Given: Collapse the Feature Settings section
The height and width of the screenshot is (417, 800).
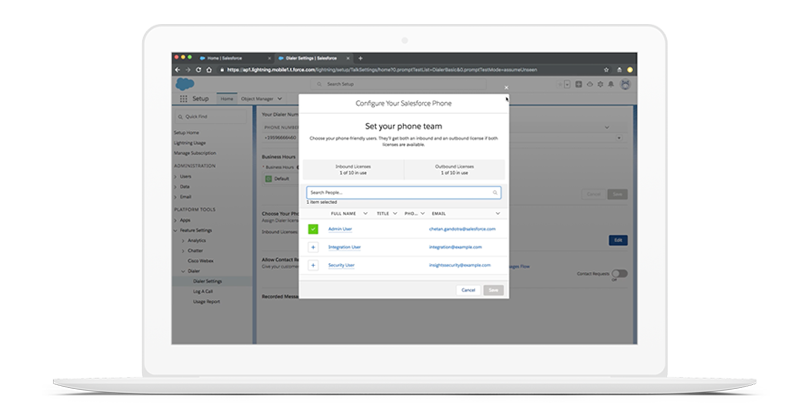Looking at the screenshot, I should pyautogui.click(x=176, y=231).
